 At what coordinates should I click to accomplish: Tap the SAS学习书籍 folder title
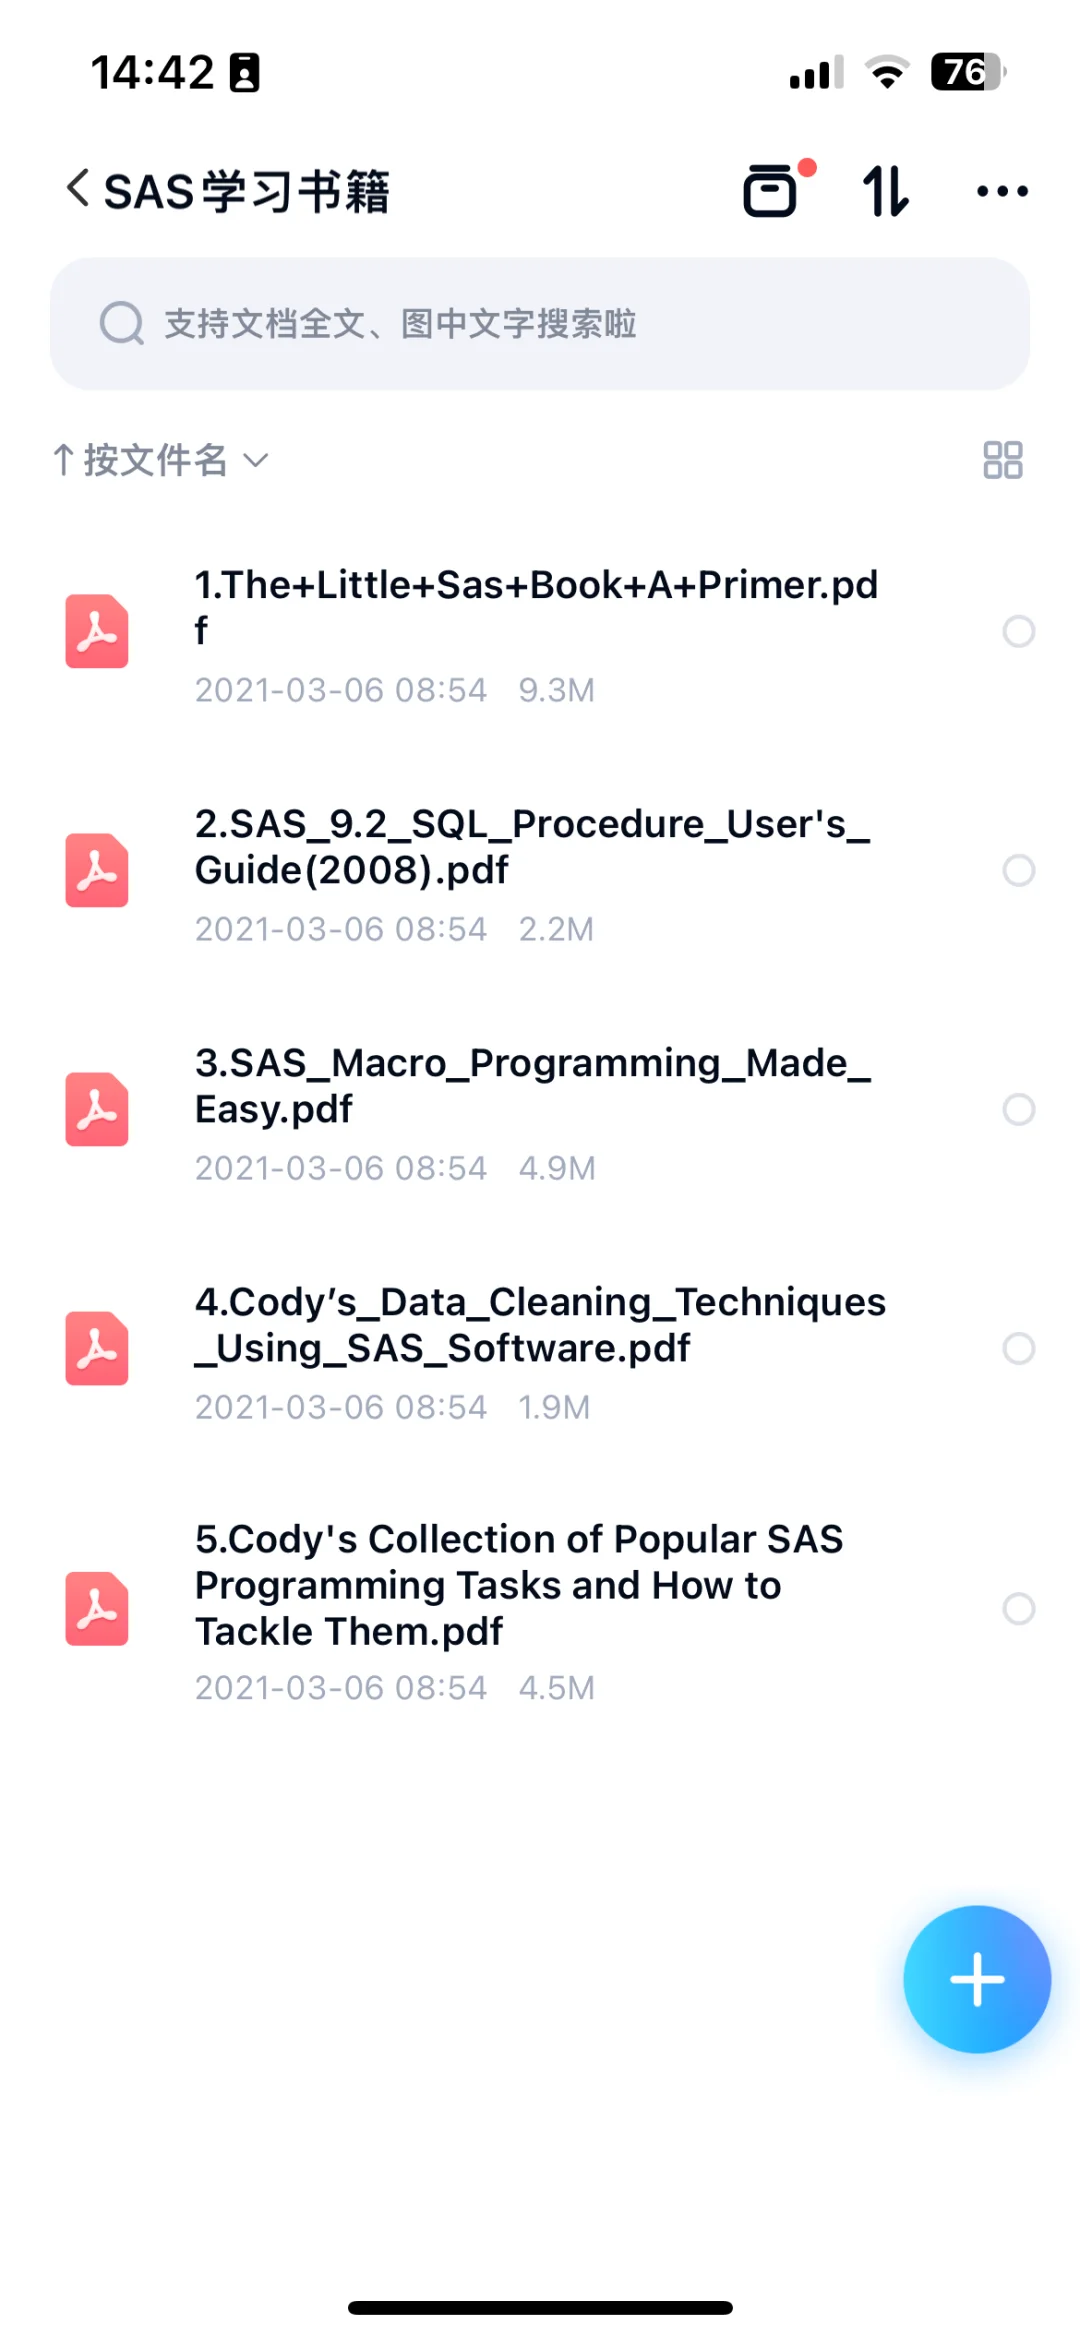point(246,190)
